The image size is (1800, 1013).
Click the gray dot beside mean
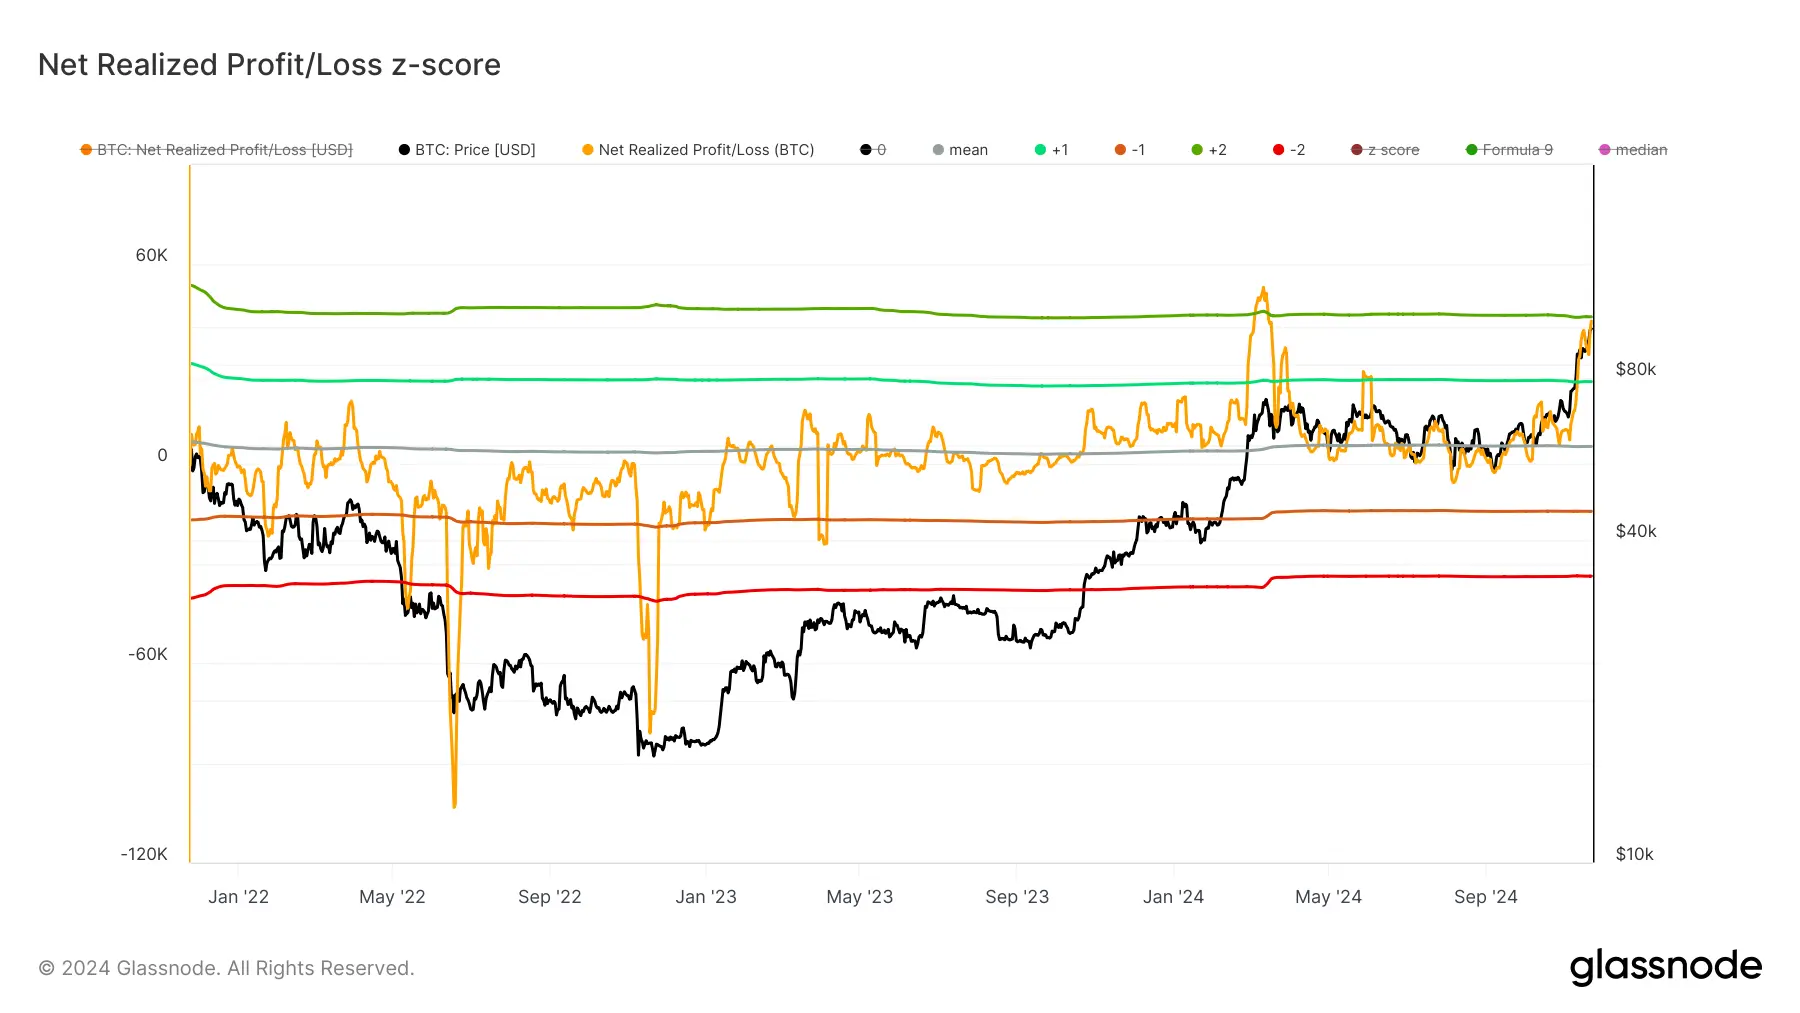pyautogui.click(x=938, y=150)
